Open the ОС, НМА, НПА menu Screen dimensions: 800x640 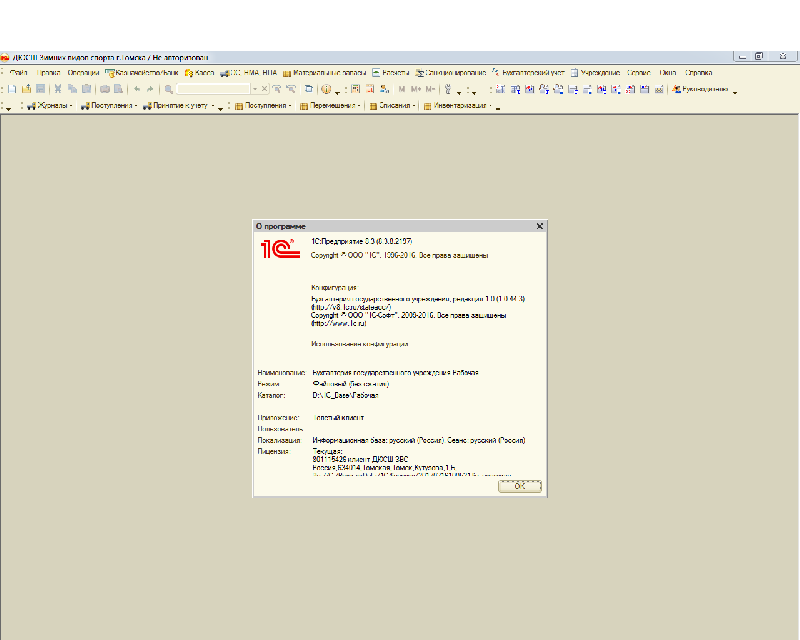tap(248, 72)
